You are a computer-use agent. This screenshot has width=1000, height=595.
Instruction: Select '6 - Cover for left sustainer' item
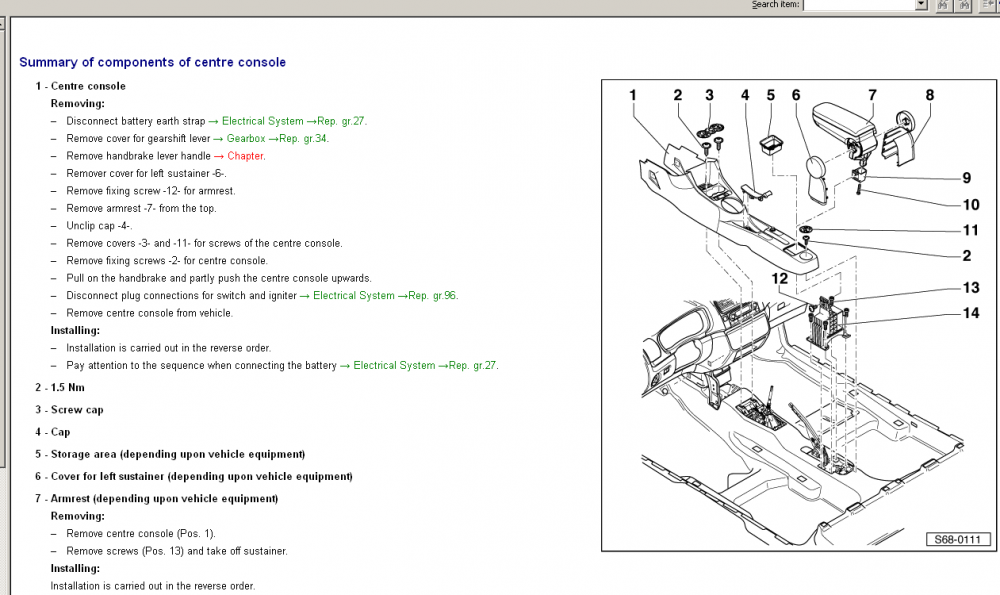point(194,476)
